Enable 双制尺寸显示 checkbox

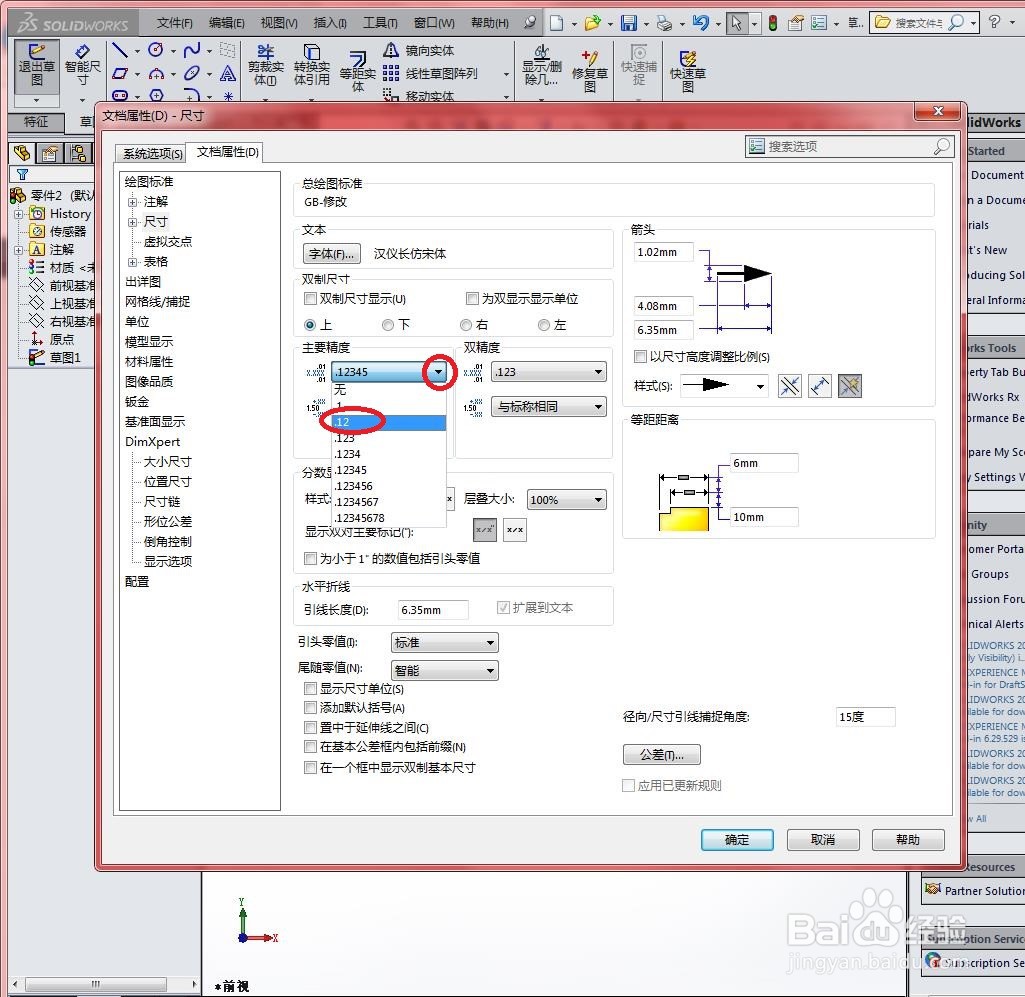pos(311,299)
